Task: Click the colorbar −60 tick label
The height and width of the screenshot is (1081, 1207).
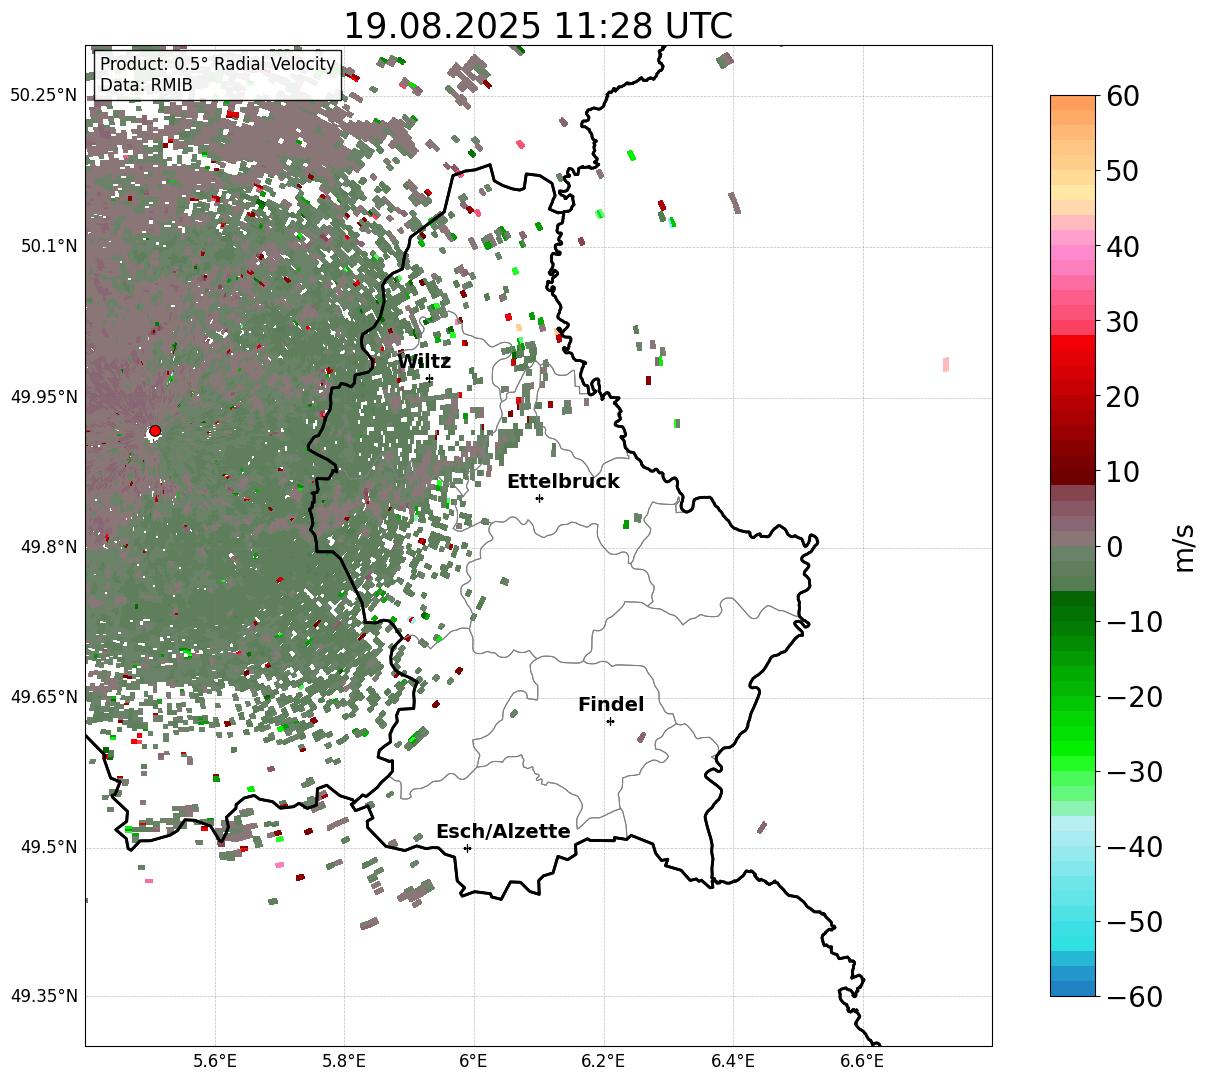Action: (1134, 996)
